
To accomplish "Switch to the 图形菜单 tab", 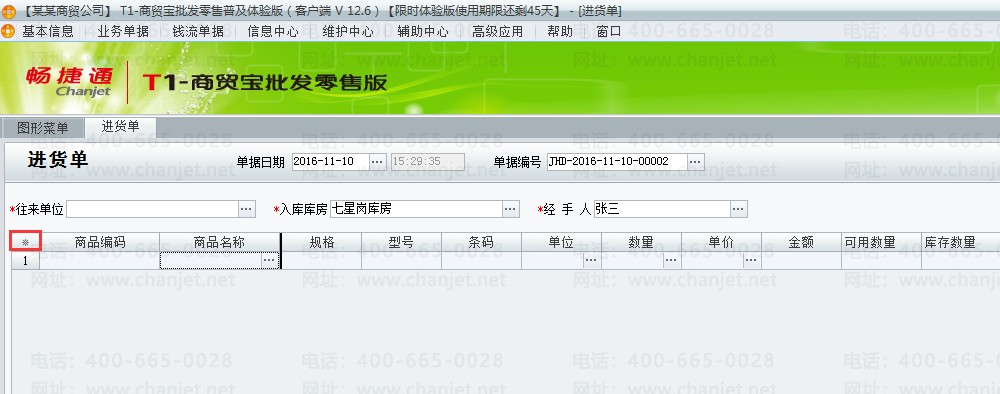I will 43,128.
